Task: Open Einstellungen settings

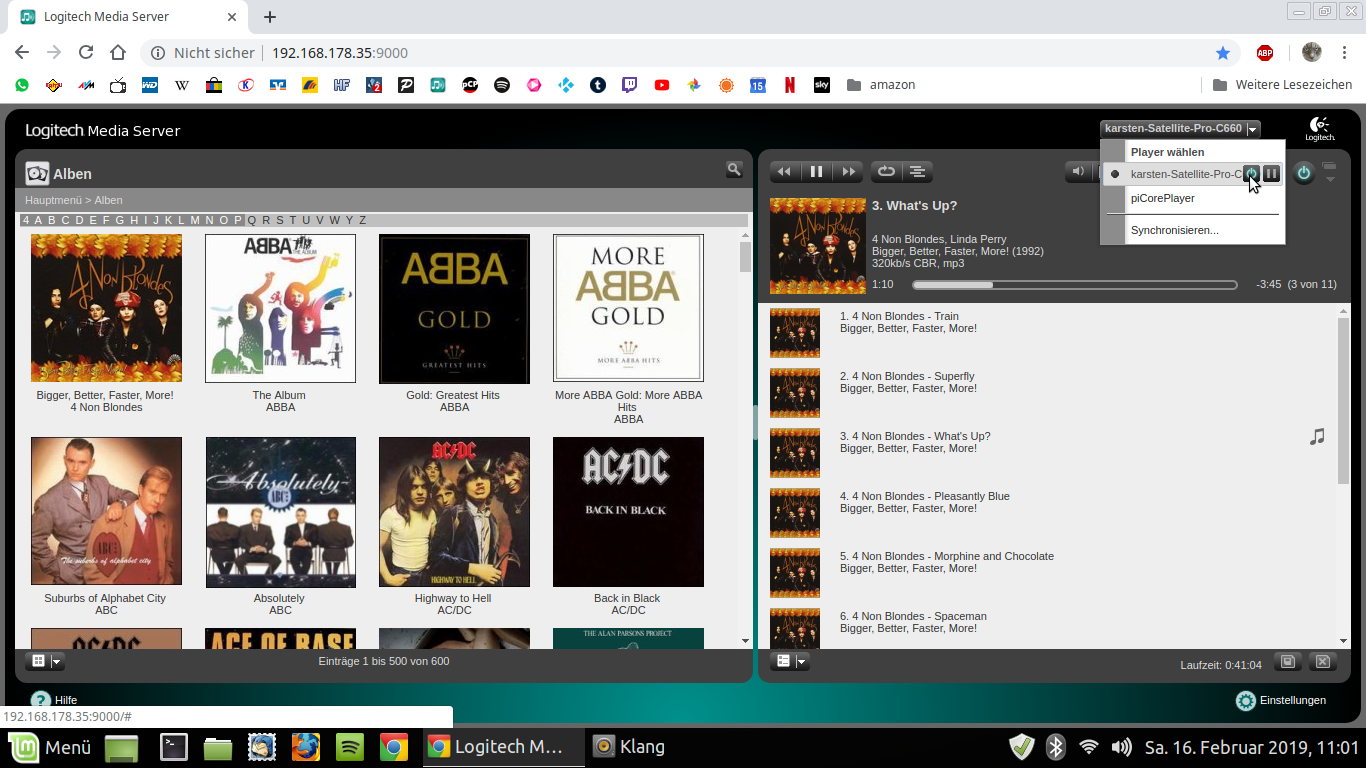Action: [x=1282, y=700]
